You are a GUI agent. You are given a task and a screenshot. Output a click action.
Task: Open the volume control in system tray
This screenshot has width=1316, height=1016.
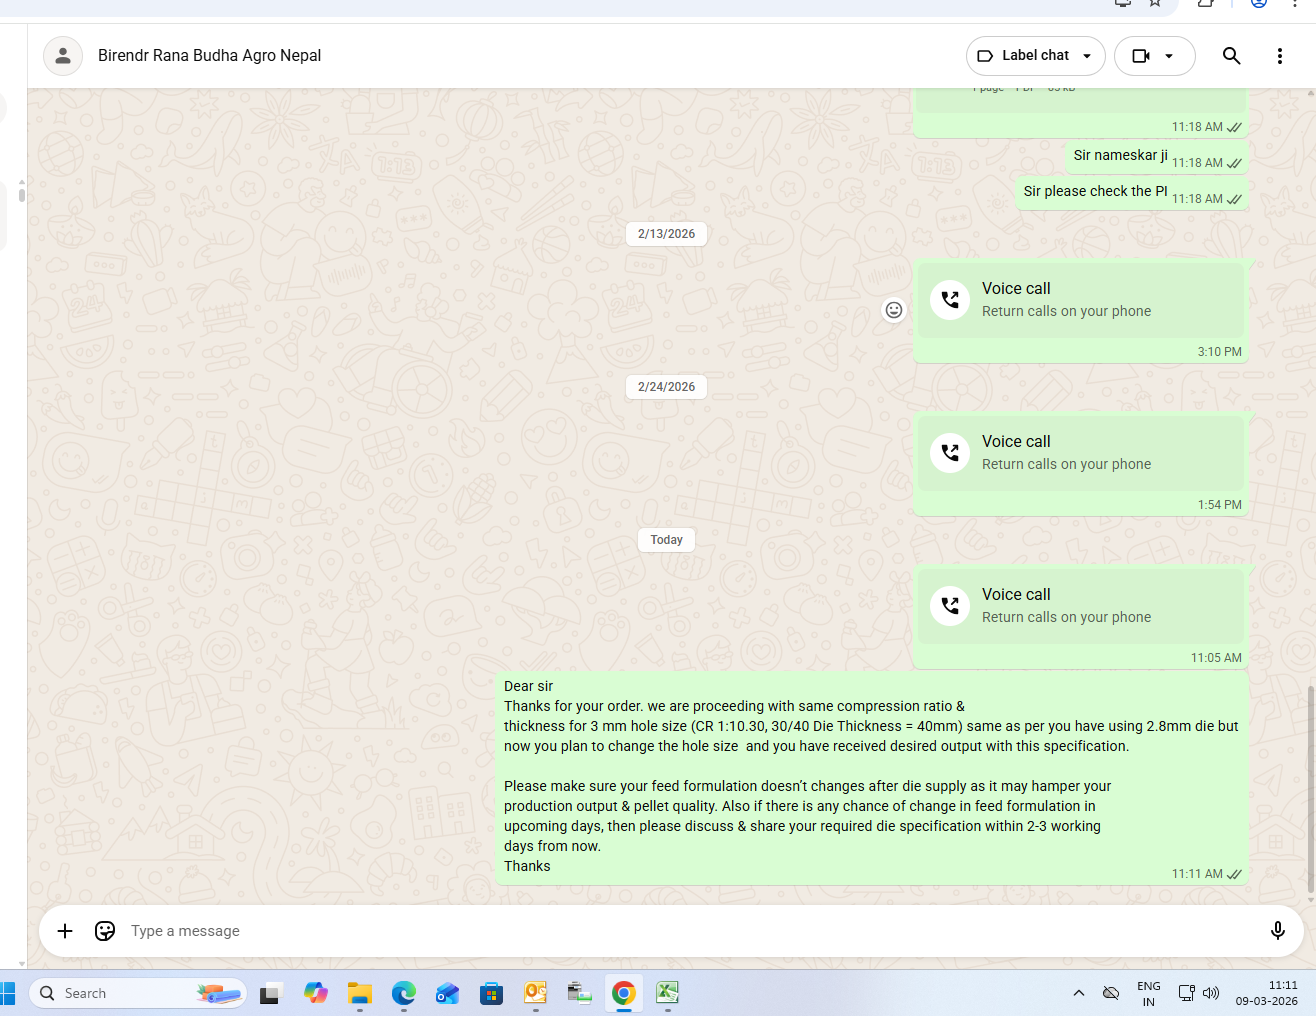pyautogui.click(x=1211, y=993)
